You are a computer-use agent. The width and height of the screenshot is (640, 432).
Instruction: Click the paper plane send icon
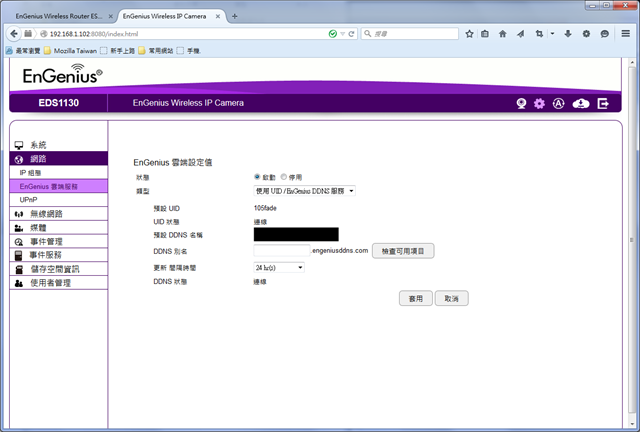point(520,34)
